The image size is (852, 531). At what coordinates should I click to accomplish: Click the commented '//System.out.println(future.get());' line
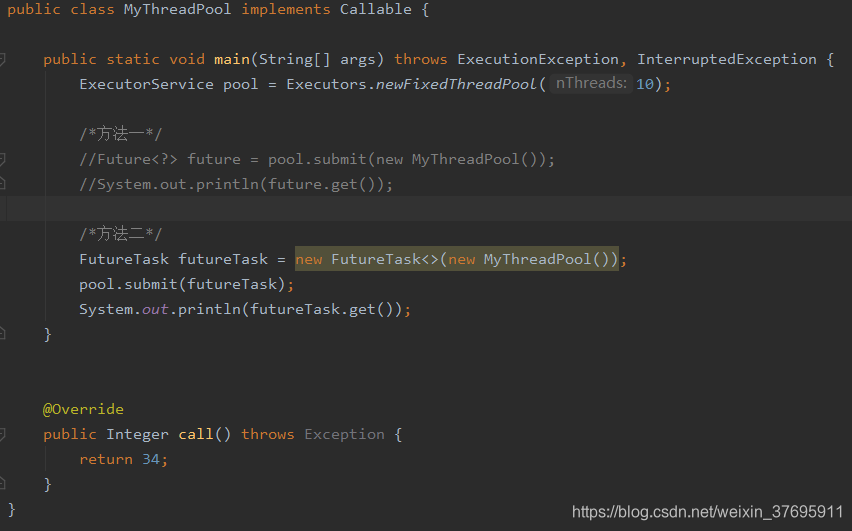[236, 184]
